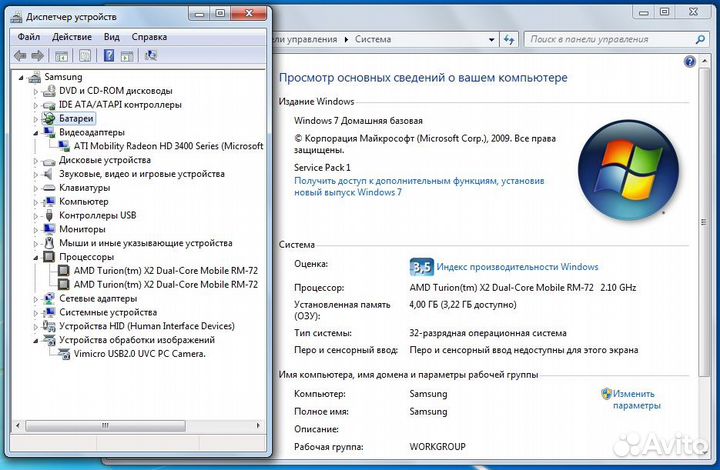Click the mouse icon for Мыши и иные устройства
The width and height of the screenshot is (720, 470).
49,243
